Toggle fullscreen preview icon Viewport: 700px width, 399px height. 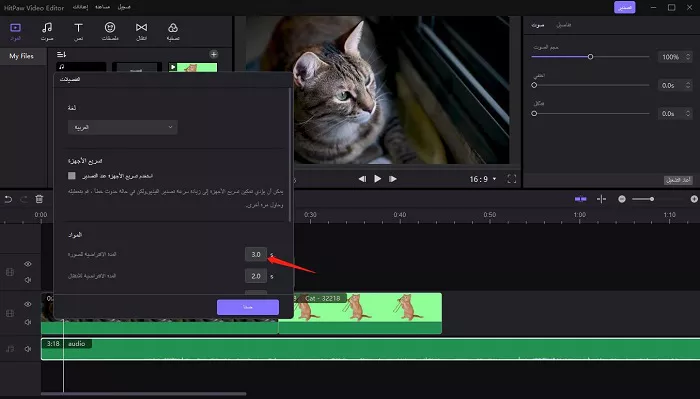(512, 179)
